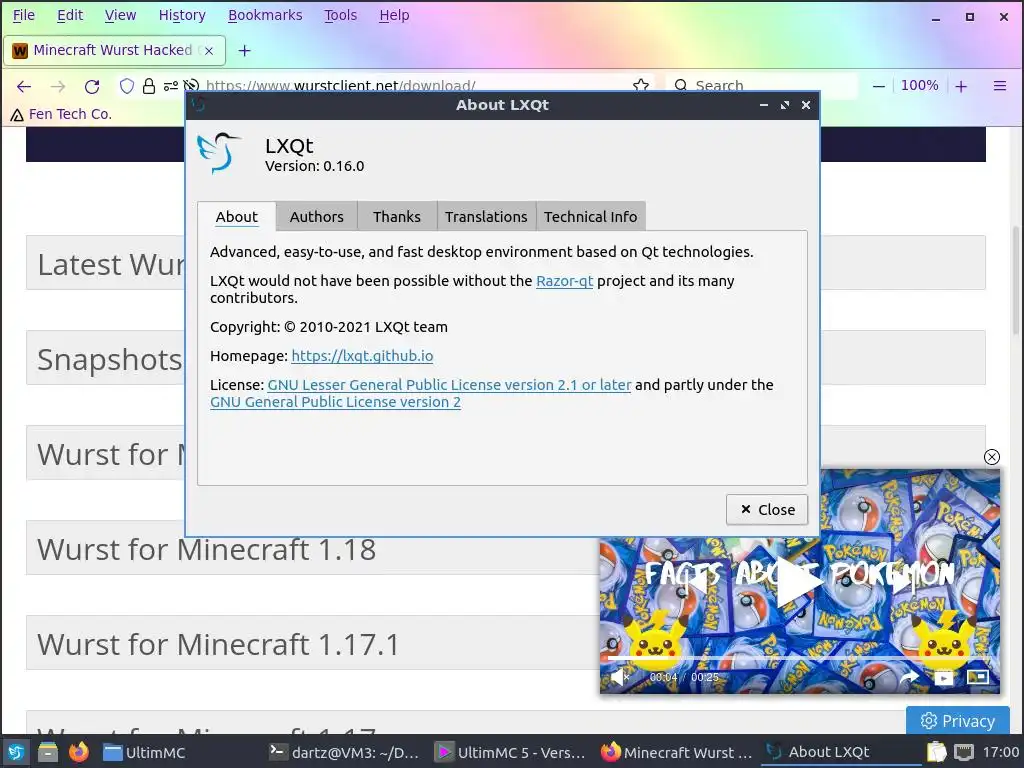Open the Razor-qt link
This screenshot has width=1024, height=768.
pyautogui.click(x=564, y=281)
